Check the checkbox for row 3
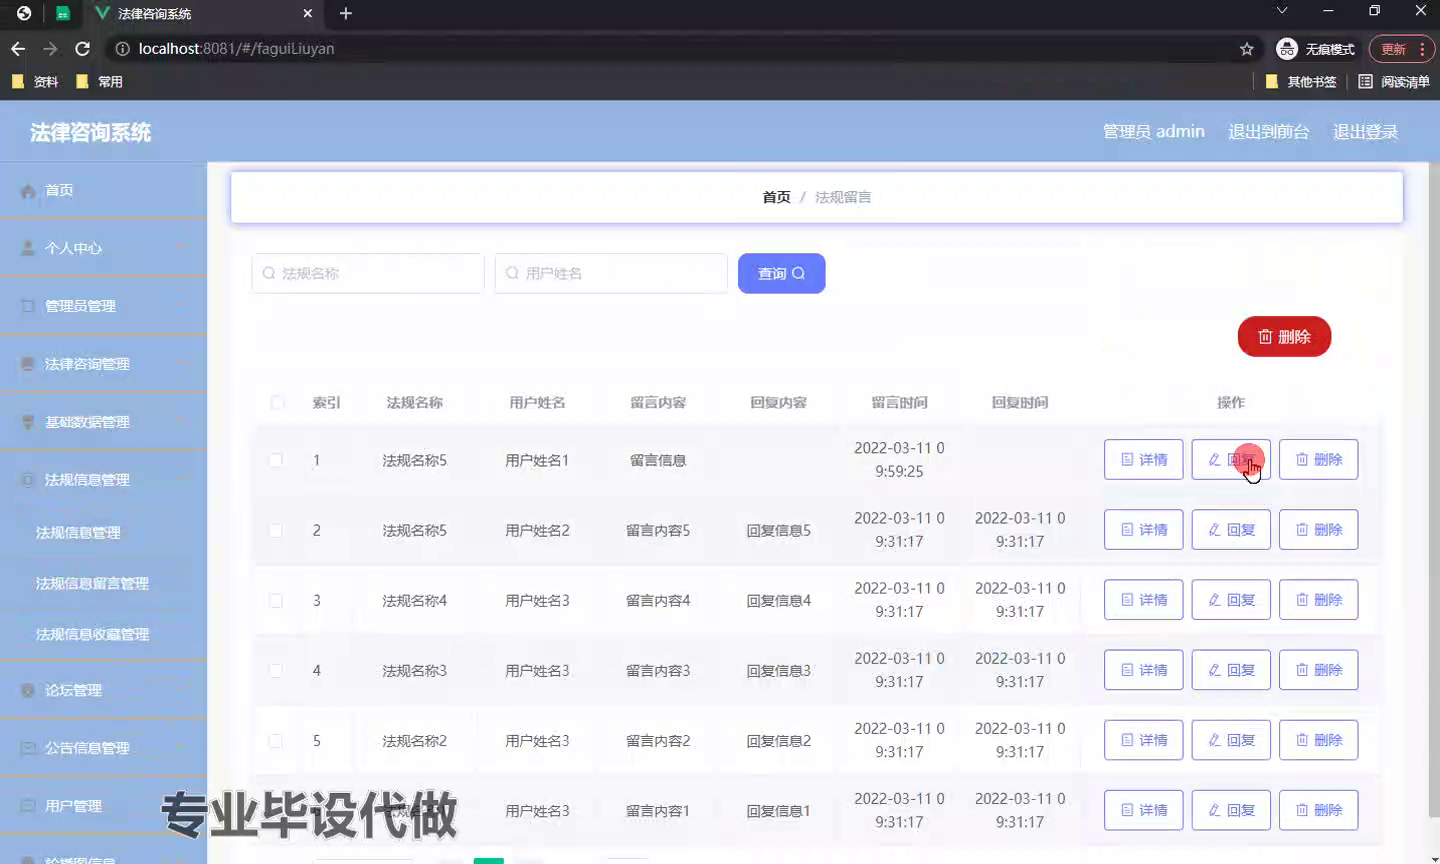The height and width of the screenshot is (864, 1440). point(275,600)
